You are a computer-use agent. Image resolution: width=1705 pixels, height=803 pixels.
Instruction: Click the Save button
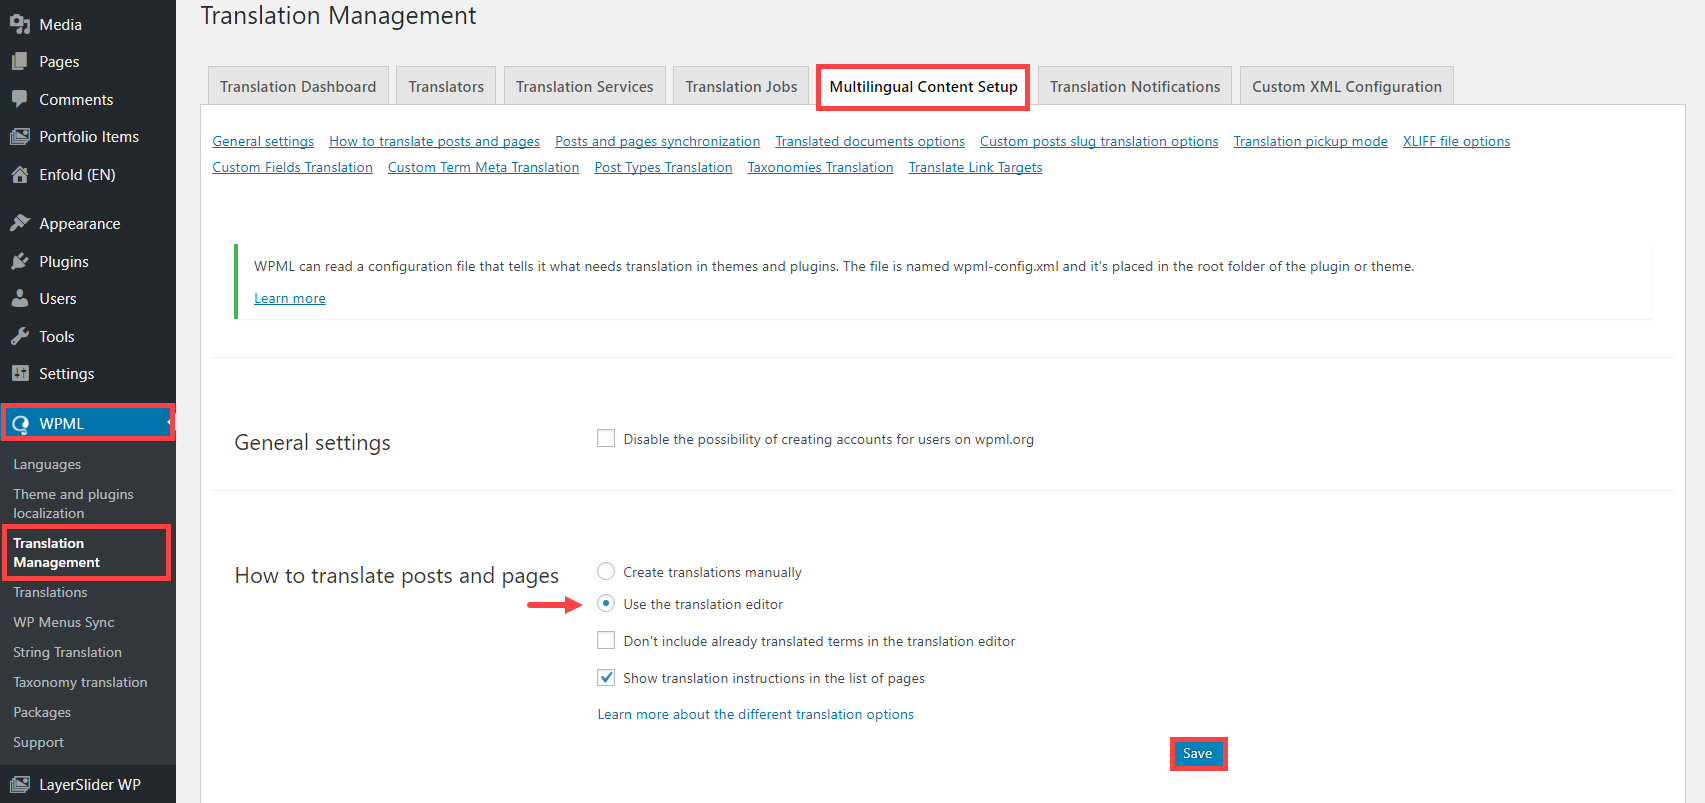click(1198, 753)
